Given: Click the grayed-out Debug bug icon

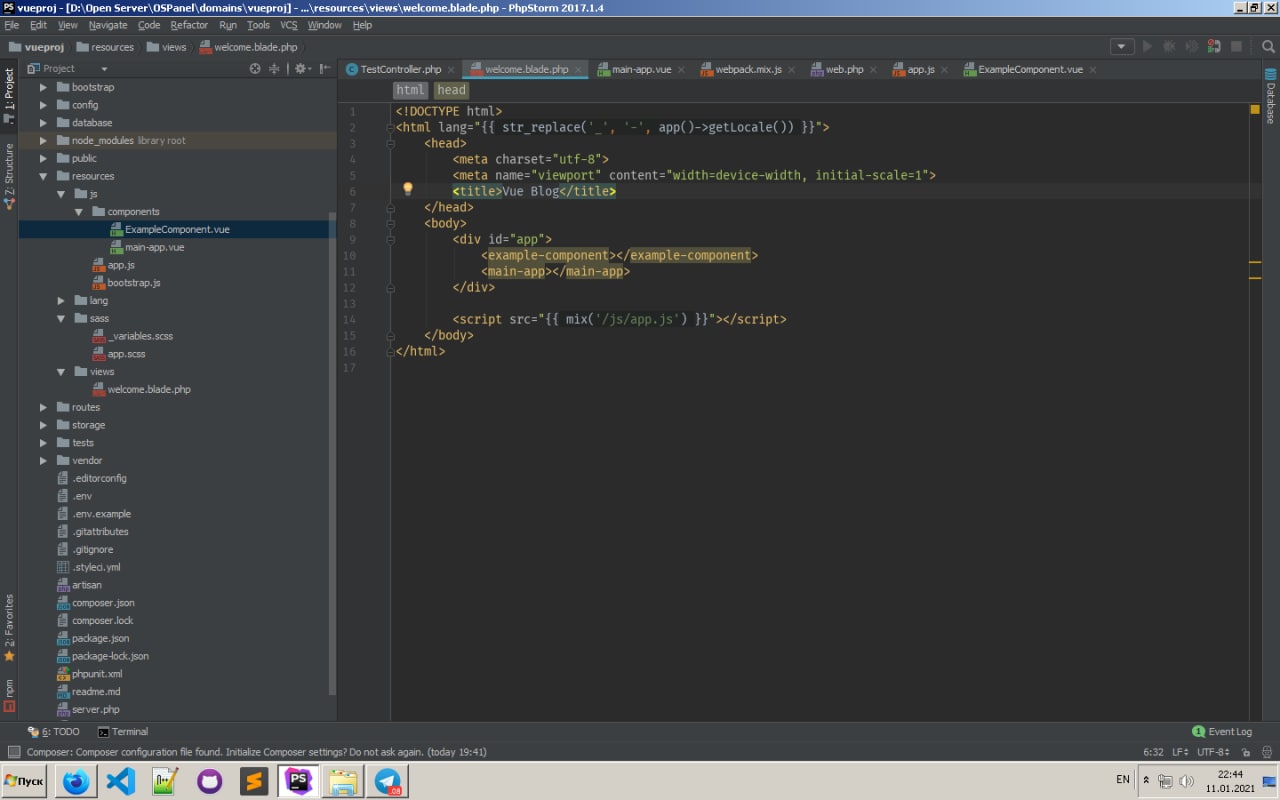Looking at the screenshot, I should (1169, 46).
